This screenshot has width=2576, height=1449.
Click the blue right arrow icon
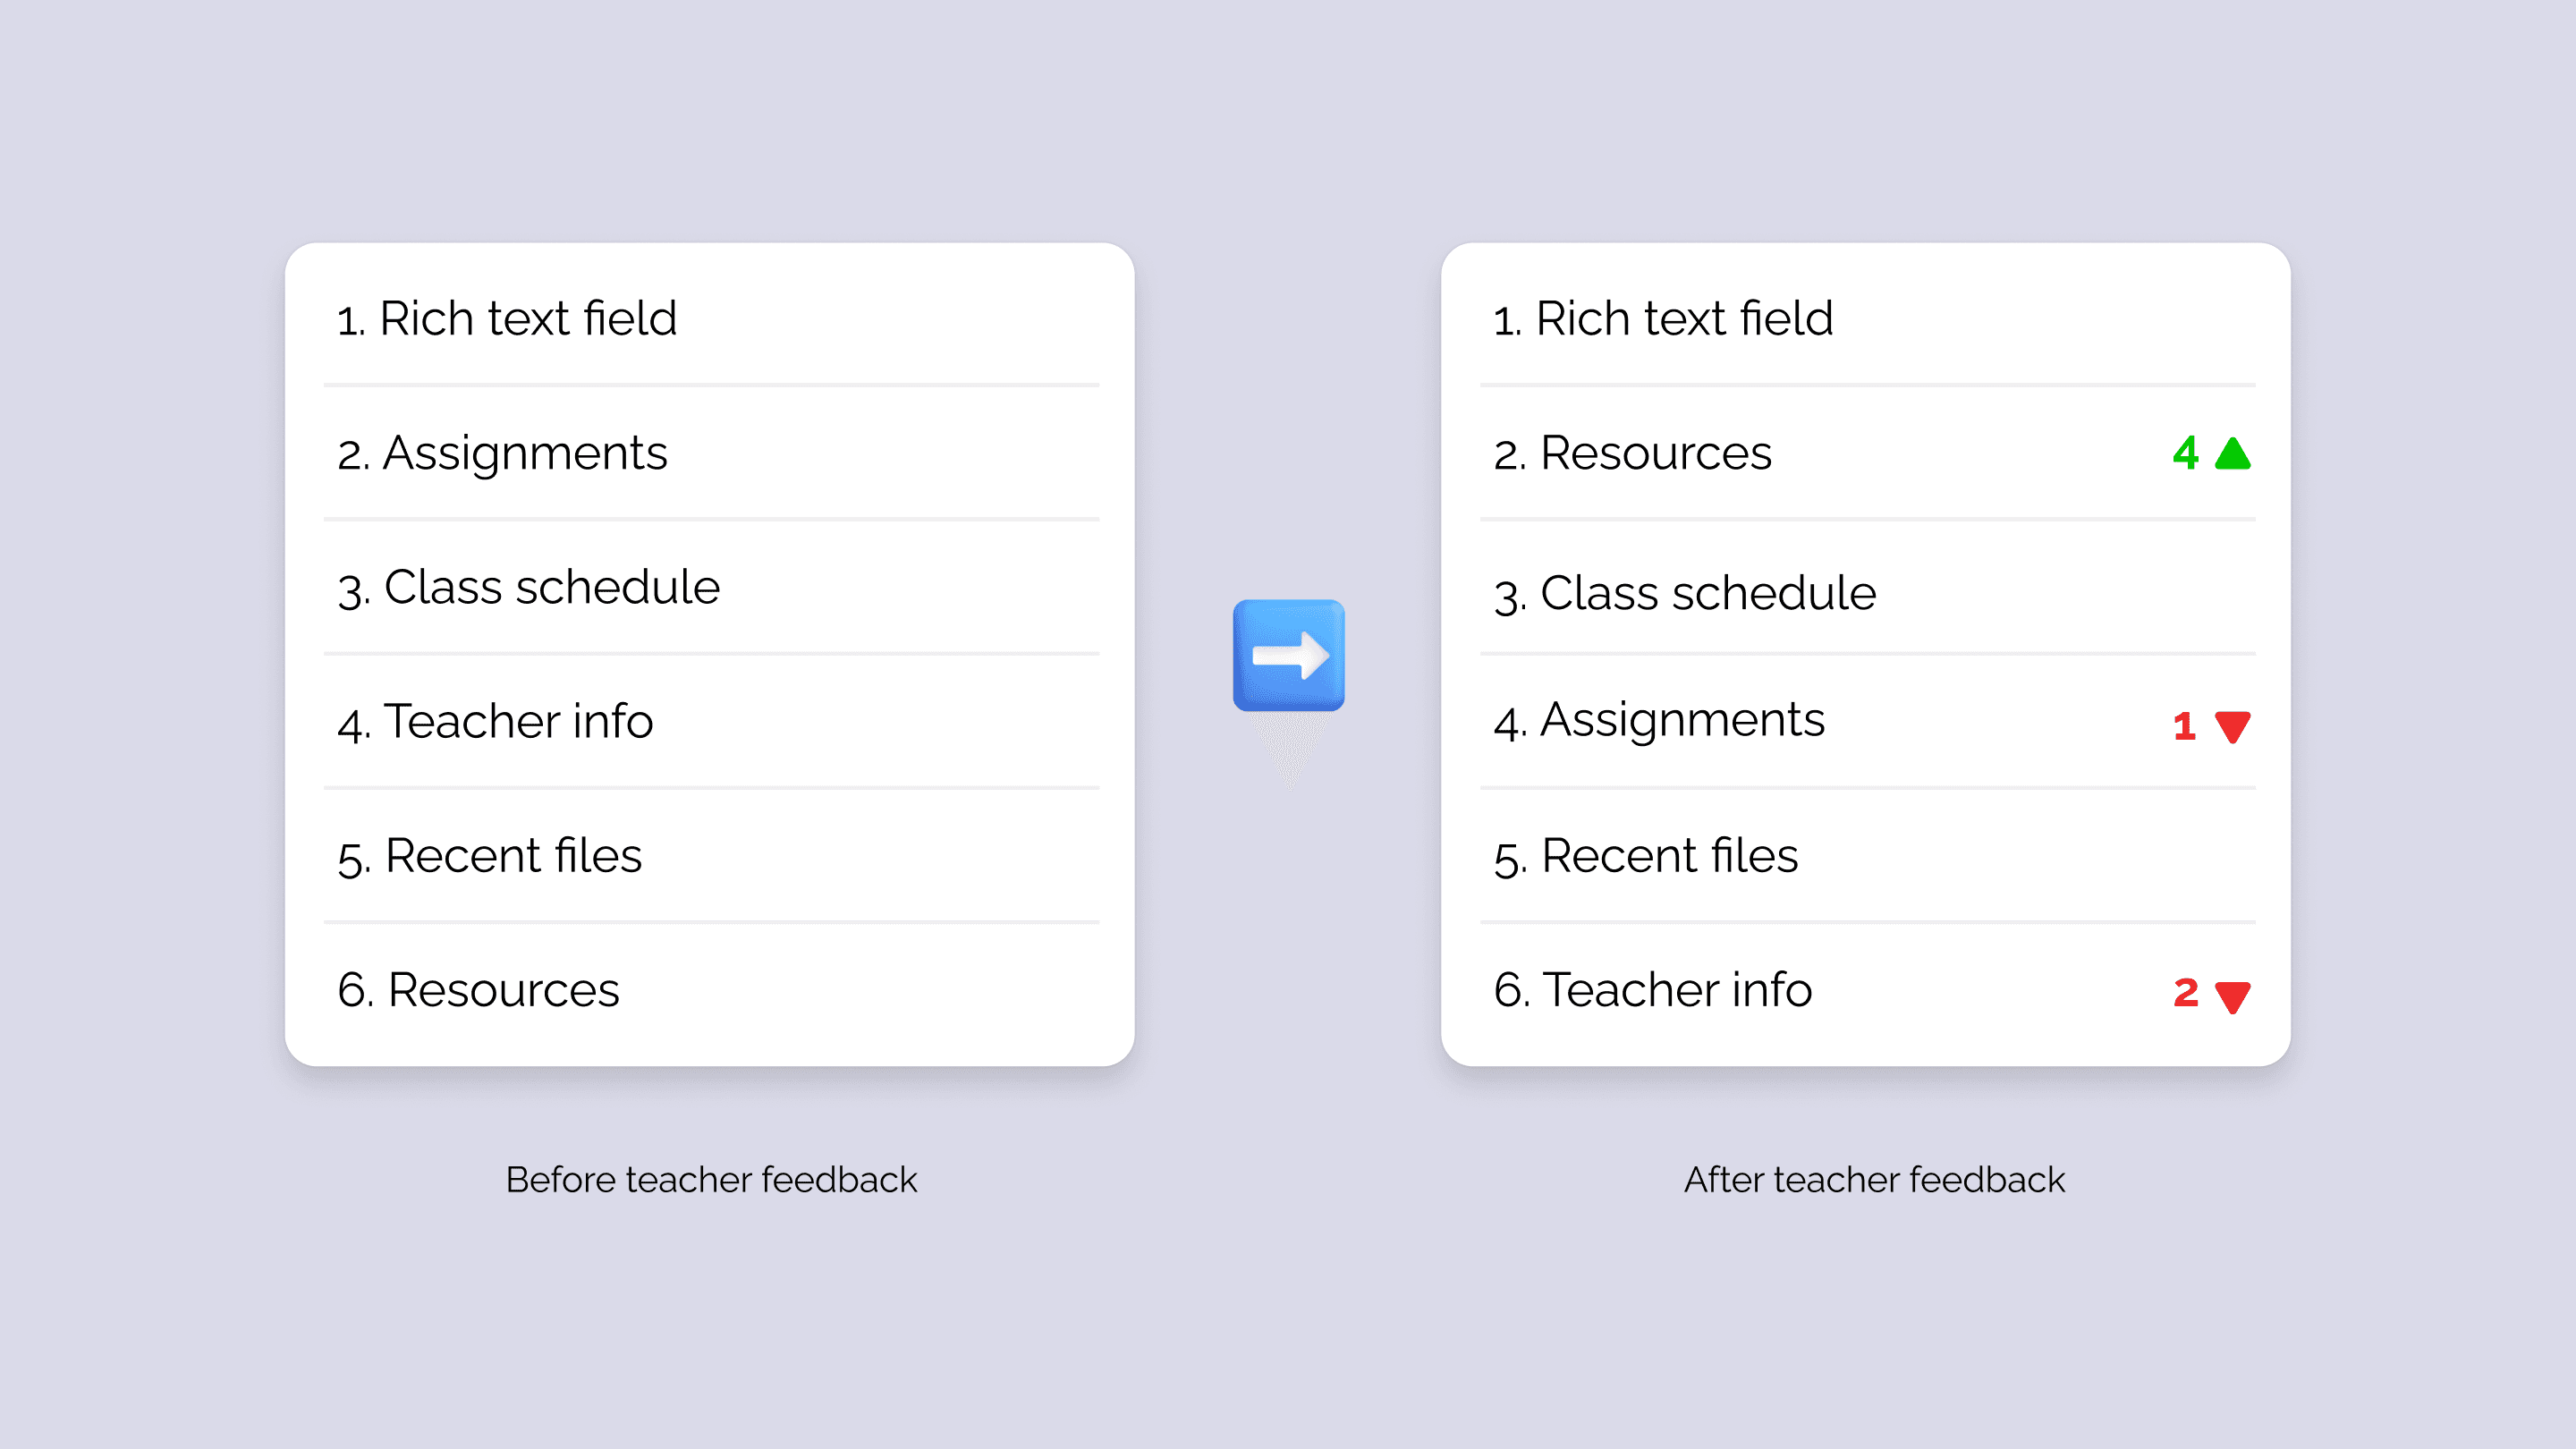click(1288, 656)
